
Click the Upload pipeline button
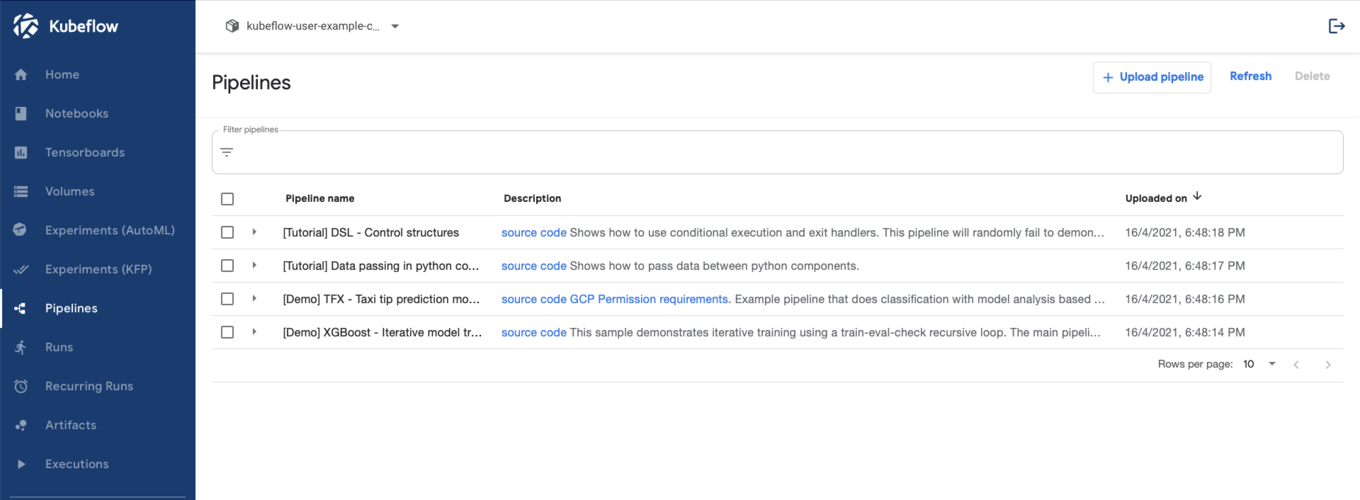[x=1151, y=77]
